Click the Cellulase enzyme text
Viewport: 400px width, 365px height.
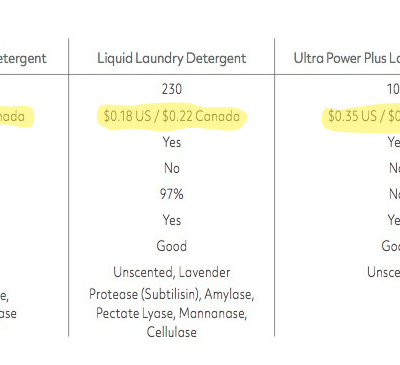click(x=172, y=332)
